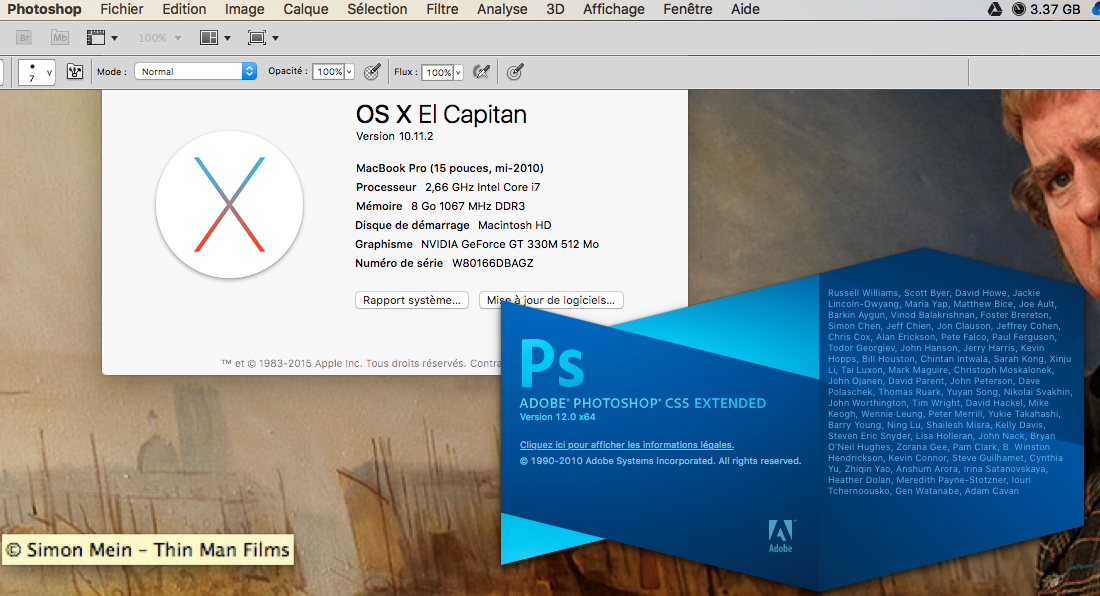Click the OS X El Capitan X logo
Screen dimensions: 1100x596
[x=229, y=205]
